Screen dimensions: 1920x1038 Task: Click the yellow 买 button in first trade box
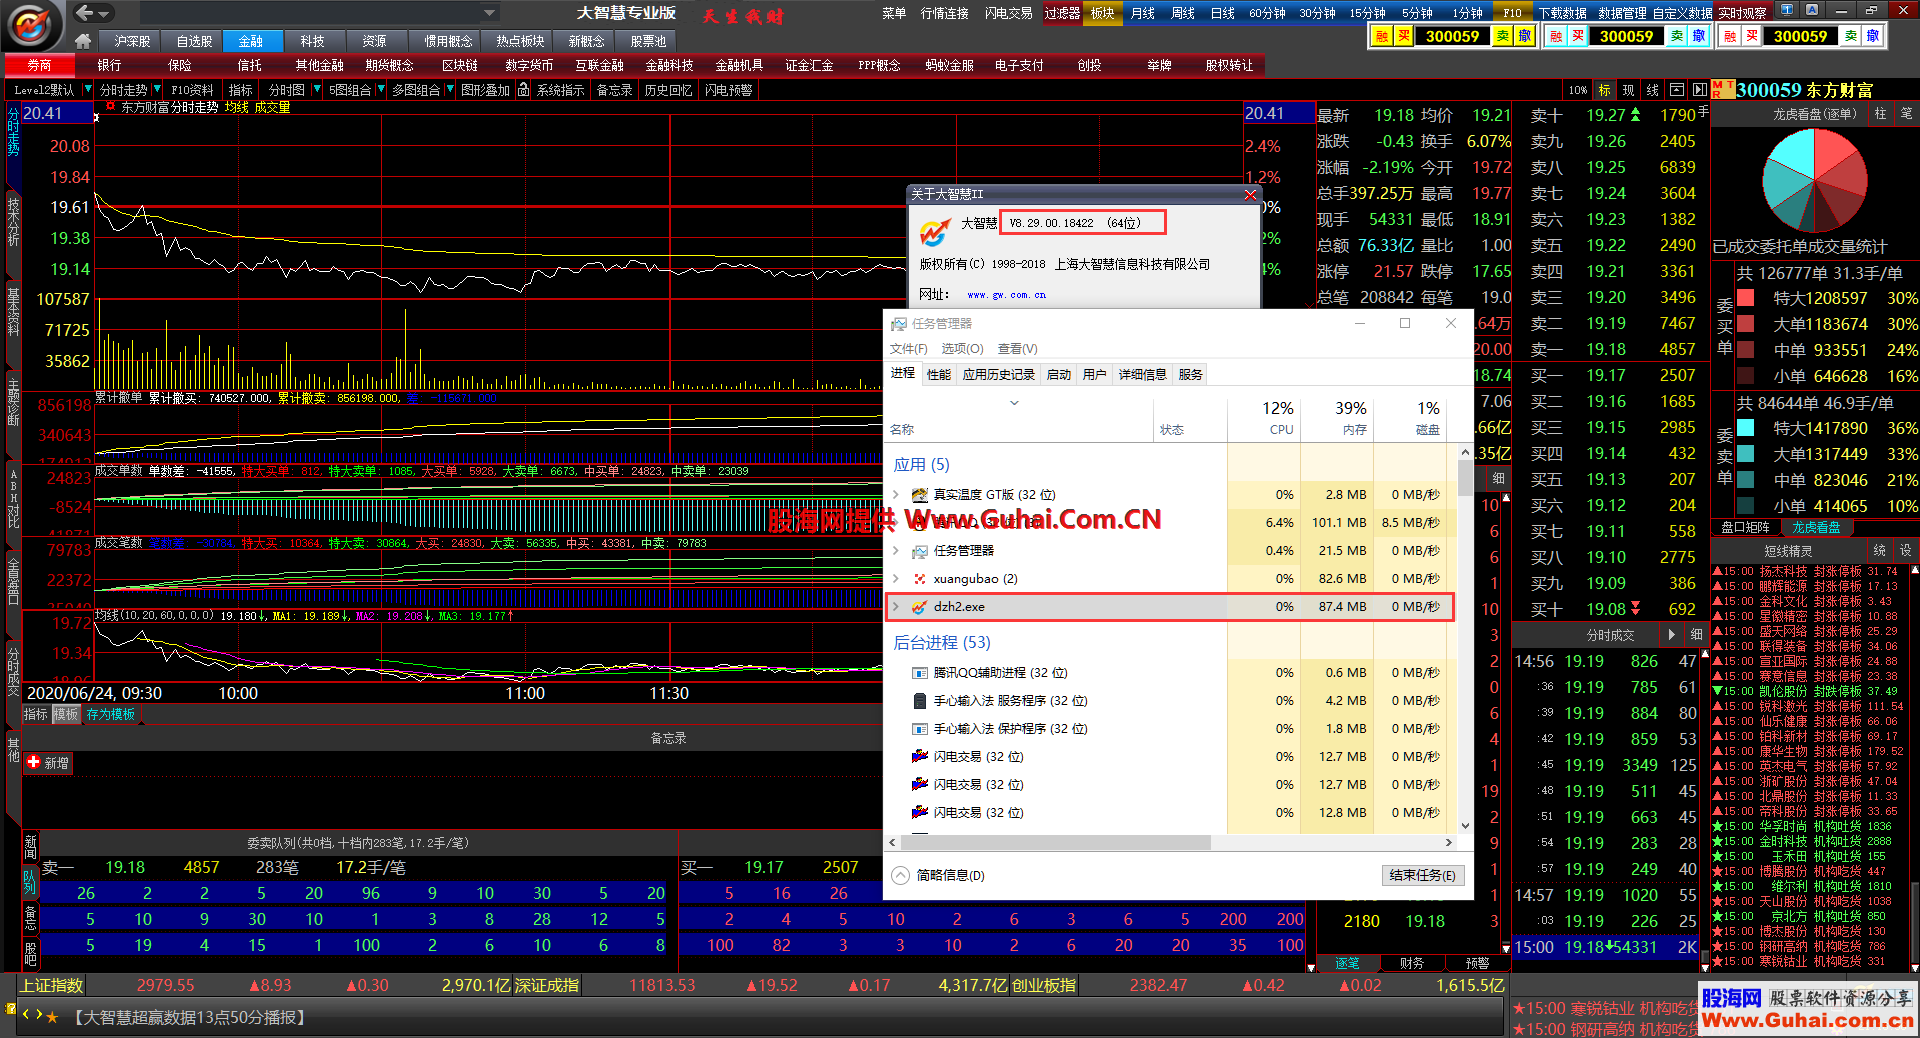pyautogui.click(x=1404, y=36)
